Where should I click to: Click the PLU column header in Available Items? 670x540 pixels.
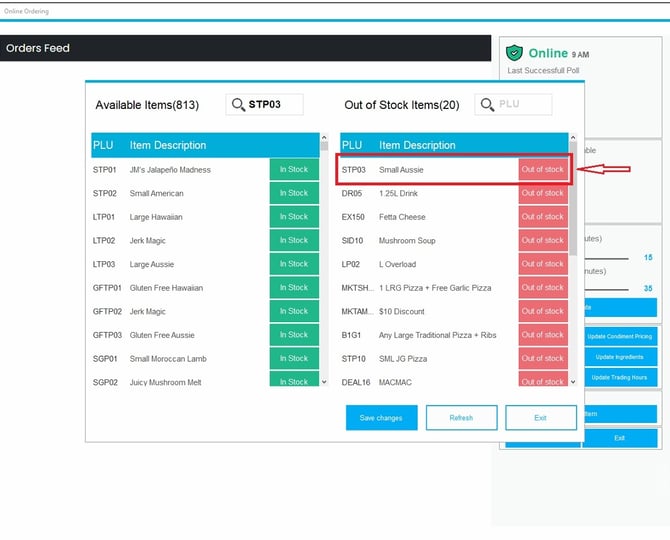103,145
